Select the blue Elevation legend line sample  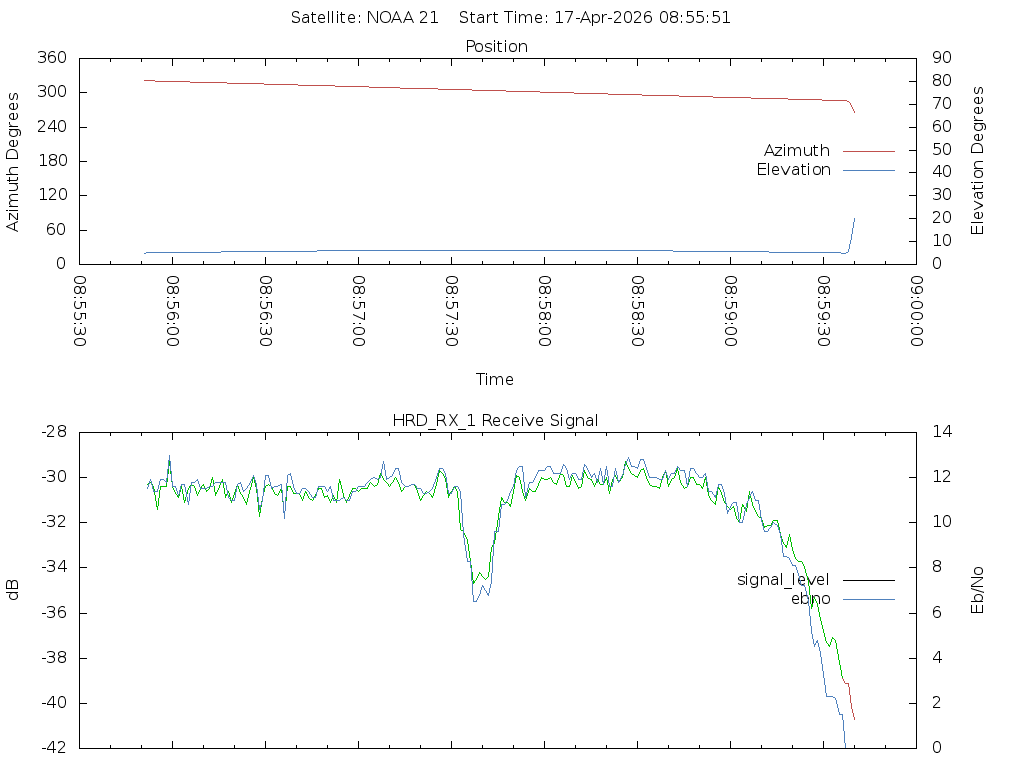tap(868, 170)
